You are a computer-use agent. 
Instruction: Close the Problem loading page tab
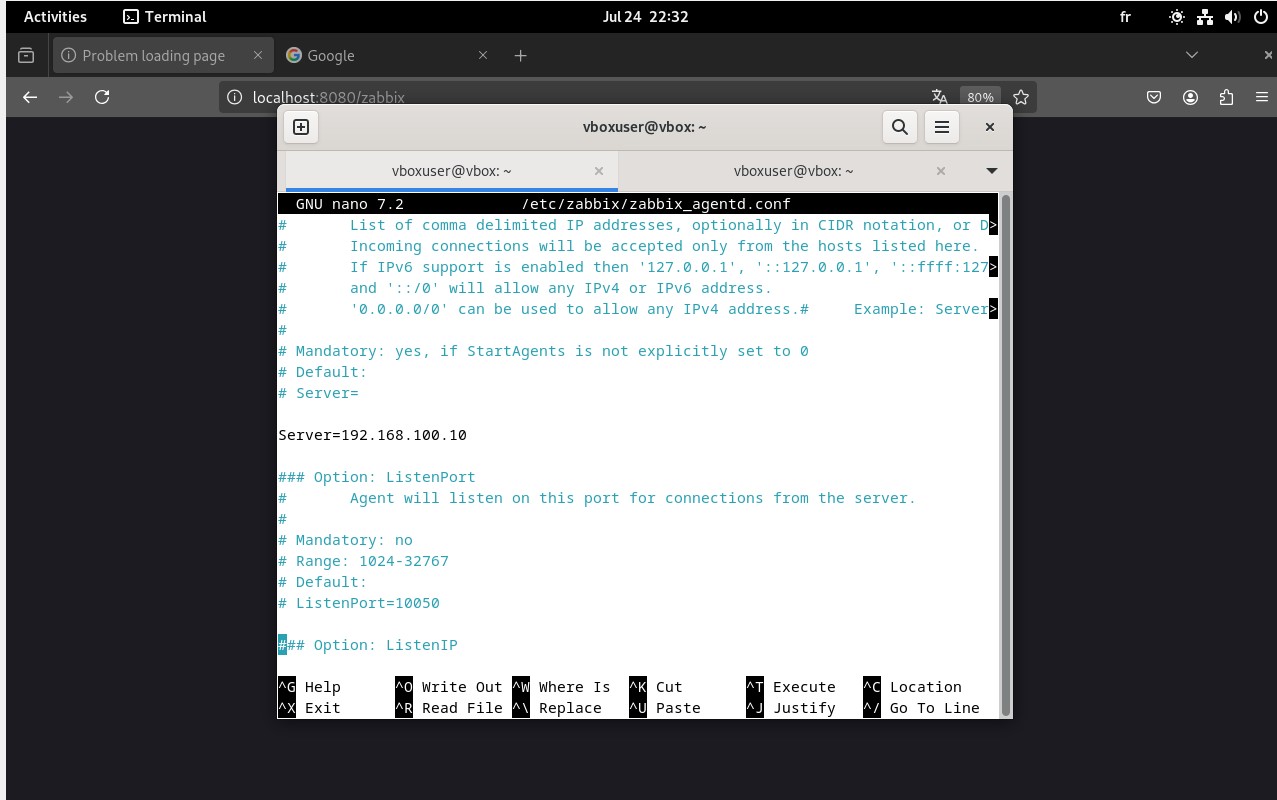(257, 56)
